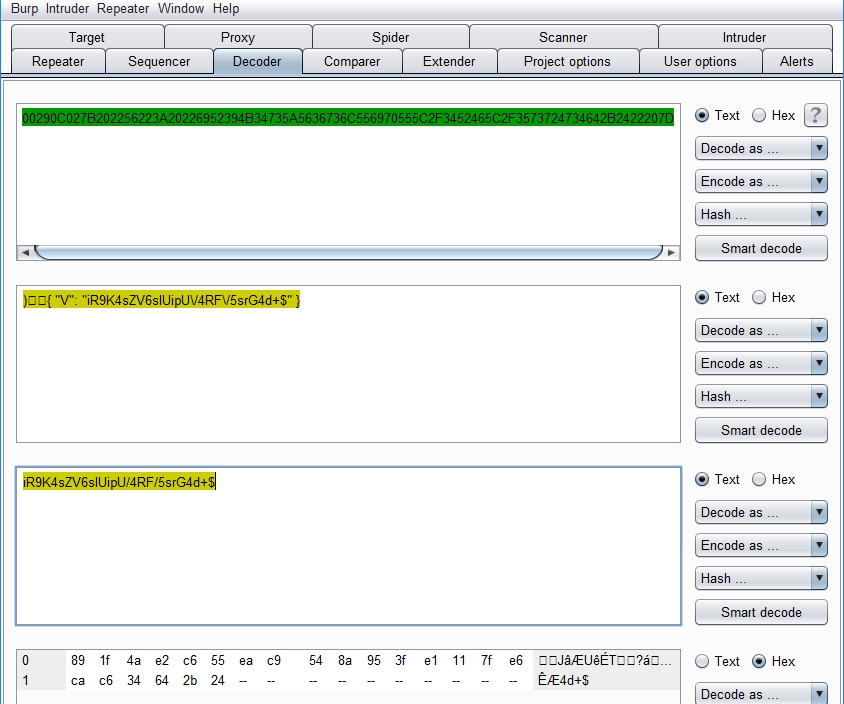This screenshot has width=844, height=704.
Task: Open the Window menu
Action: pos(181,9)
